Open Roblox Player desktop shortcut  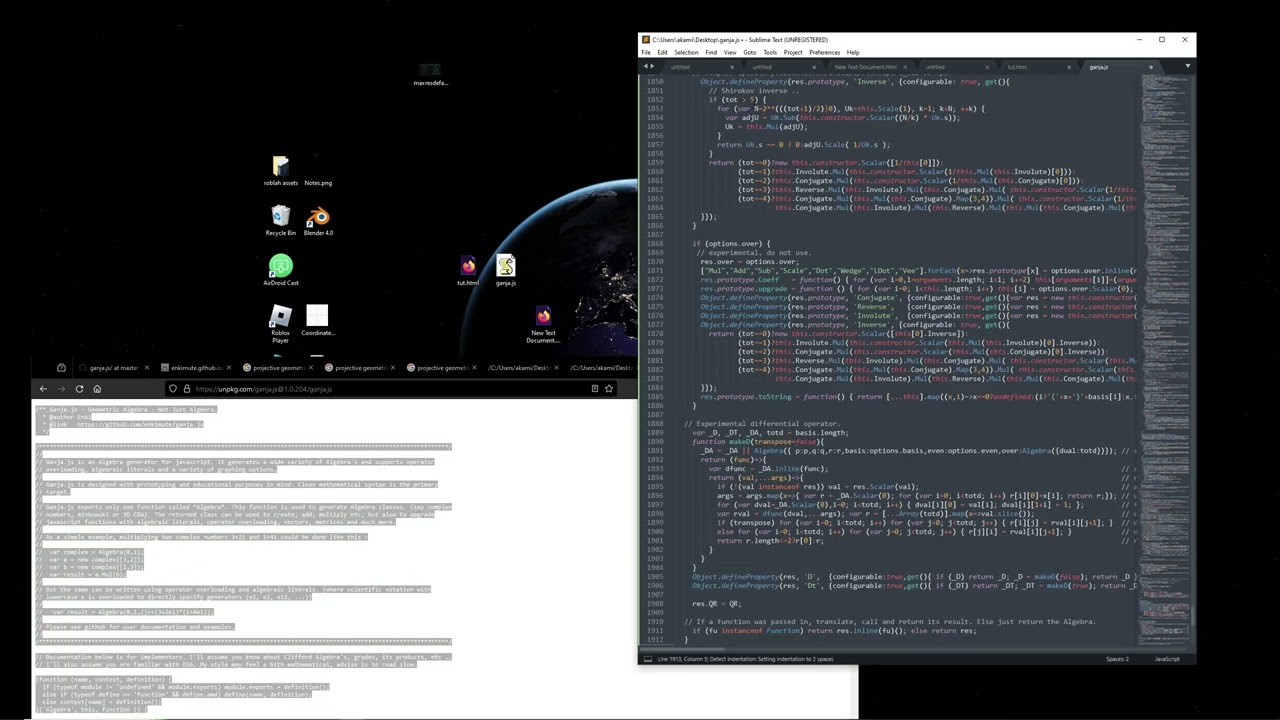coord(280,323)
